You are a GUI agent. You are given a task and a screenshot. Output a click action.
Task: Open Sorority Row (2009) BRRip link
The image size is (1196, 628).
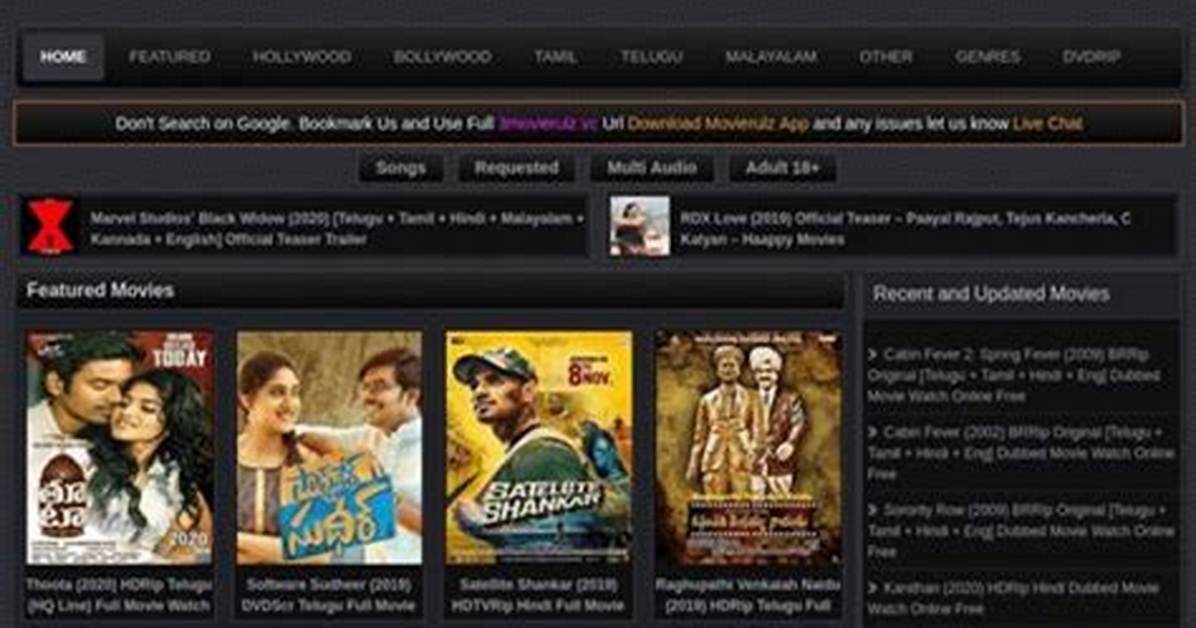pyautogui.click(x=1021, y=530)
